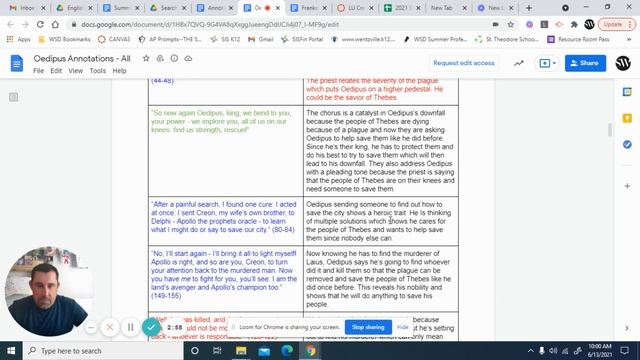640x360 pixels.
Task: Click the Loom minus button
Action: pos(91,327)
